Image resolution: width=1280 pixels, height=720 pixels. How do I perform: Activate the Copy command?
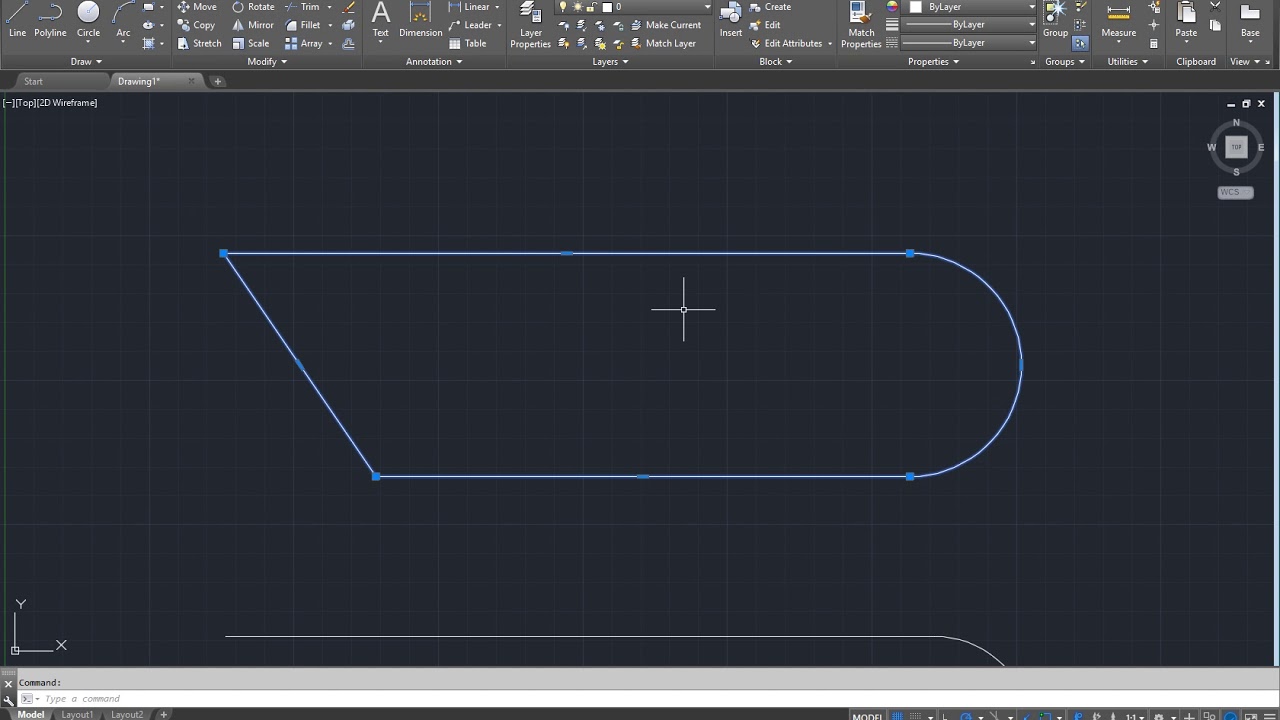point(196,25)
